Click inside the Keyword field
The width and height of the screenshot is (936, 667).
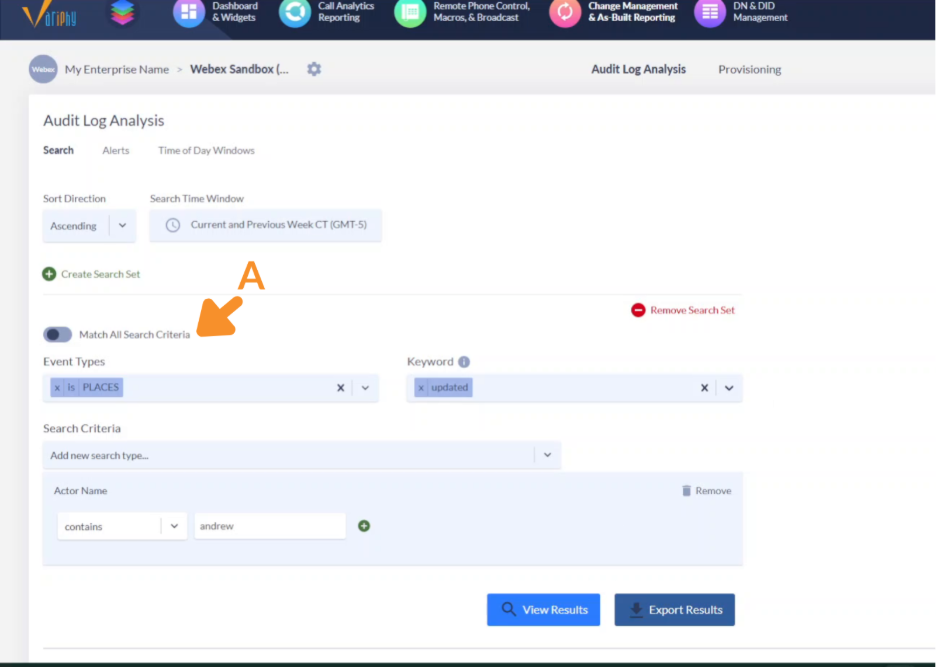tap(574, 388)
